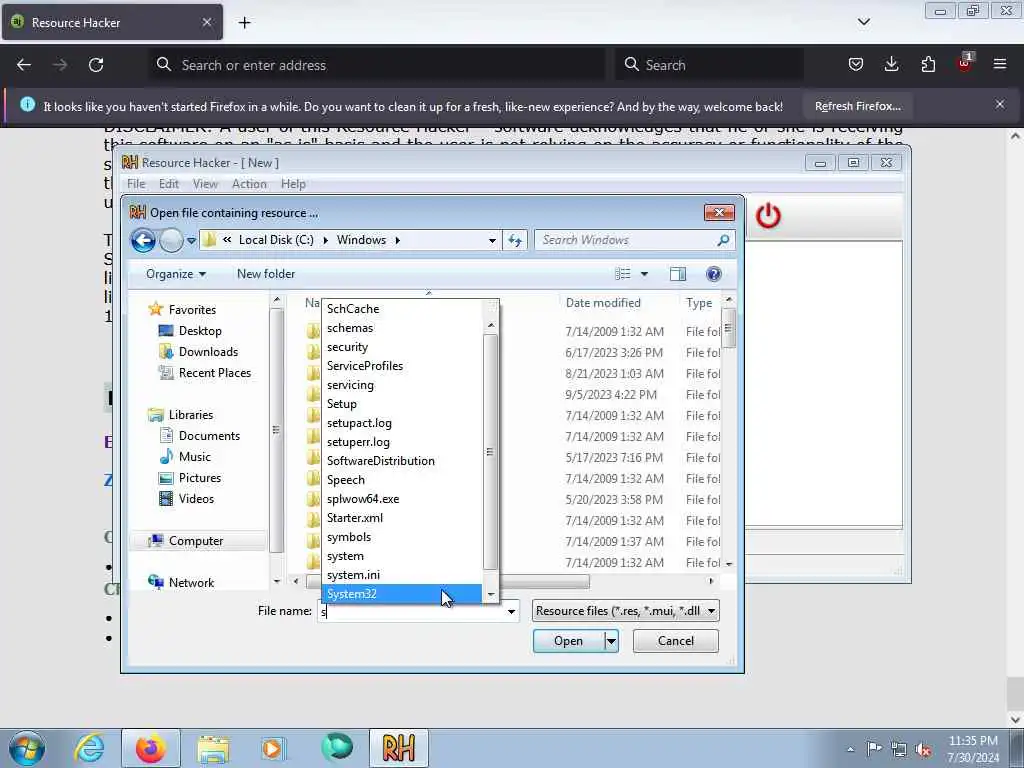Choose symbols from autocomplete list
The width and height of the screenshot is (1024, 768).
[402, 537]
